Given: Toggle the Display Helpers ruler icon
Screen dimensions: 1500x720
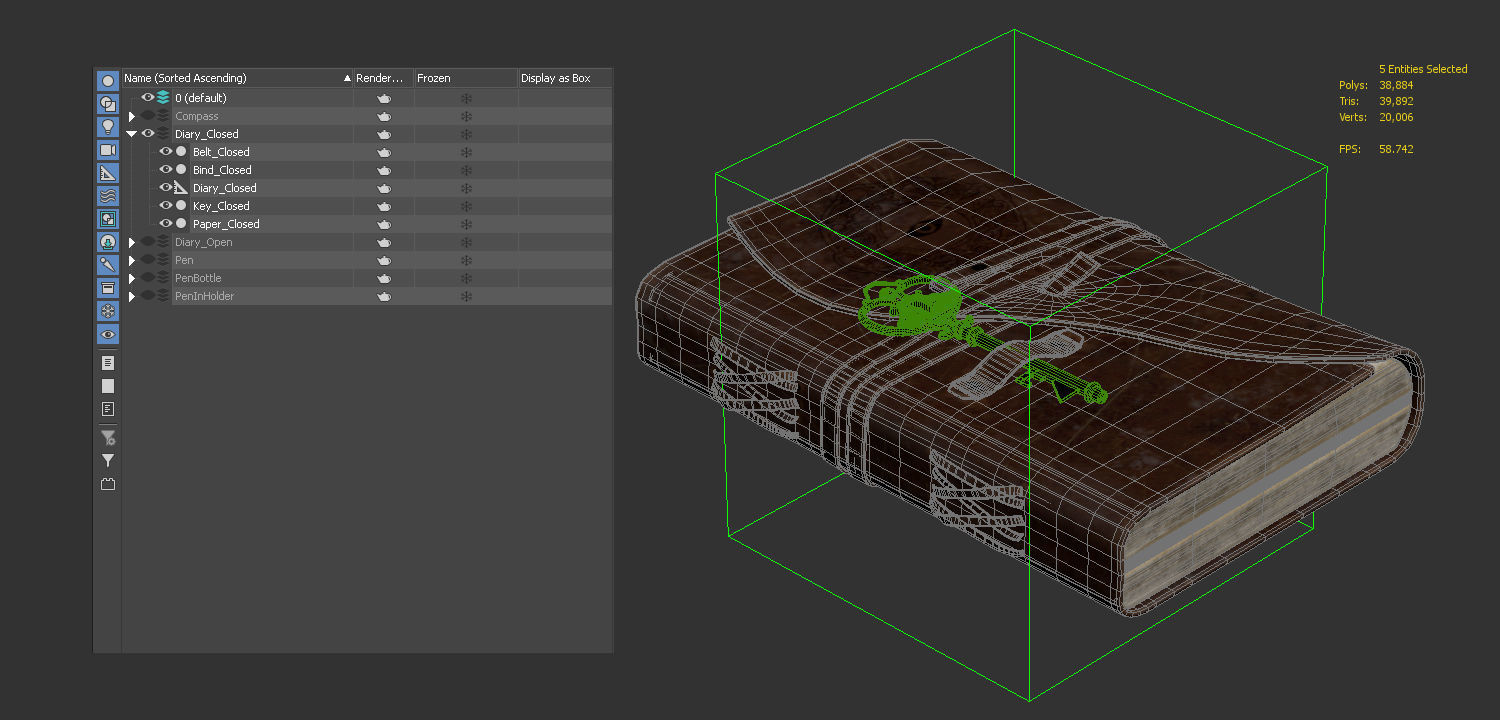Looking at the screenshot, I should [108, 173].
